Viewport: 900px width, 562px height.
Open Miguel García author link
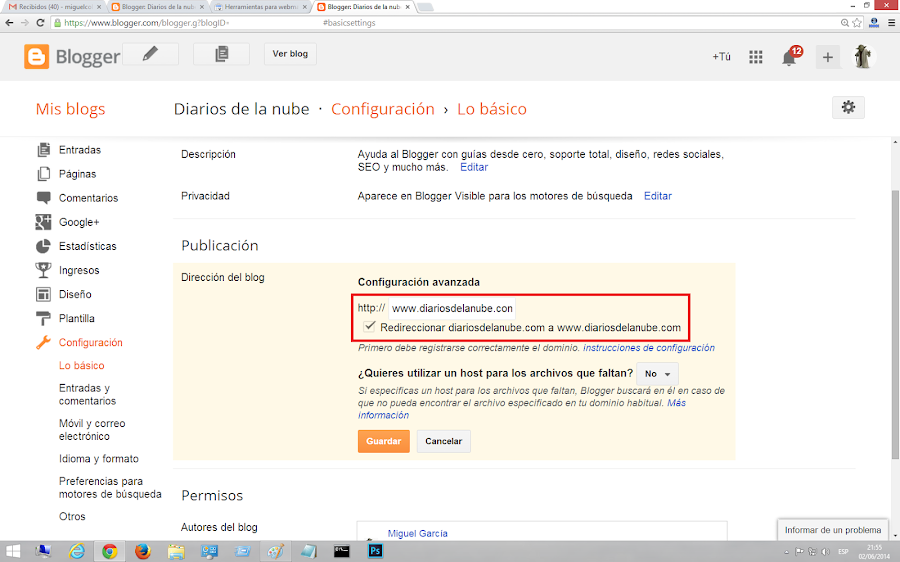(x=418, y=533)
